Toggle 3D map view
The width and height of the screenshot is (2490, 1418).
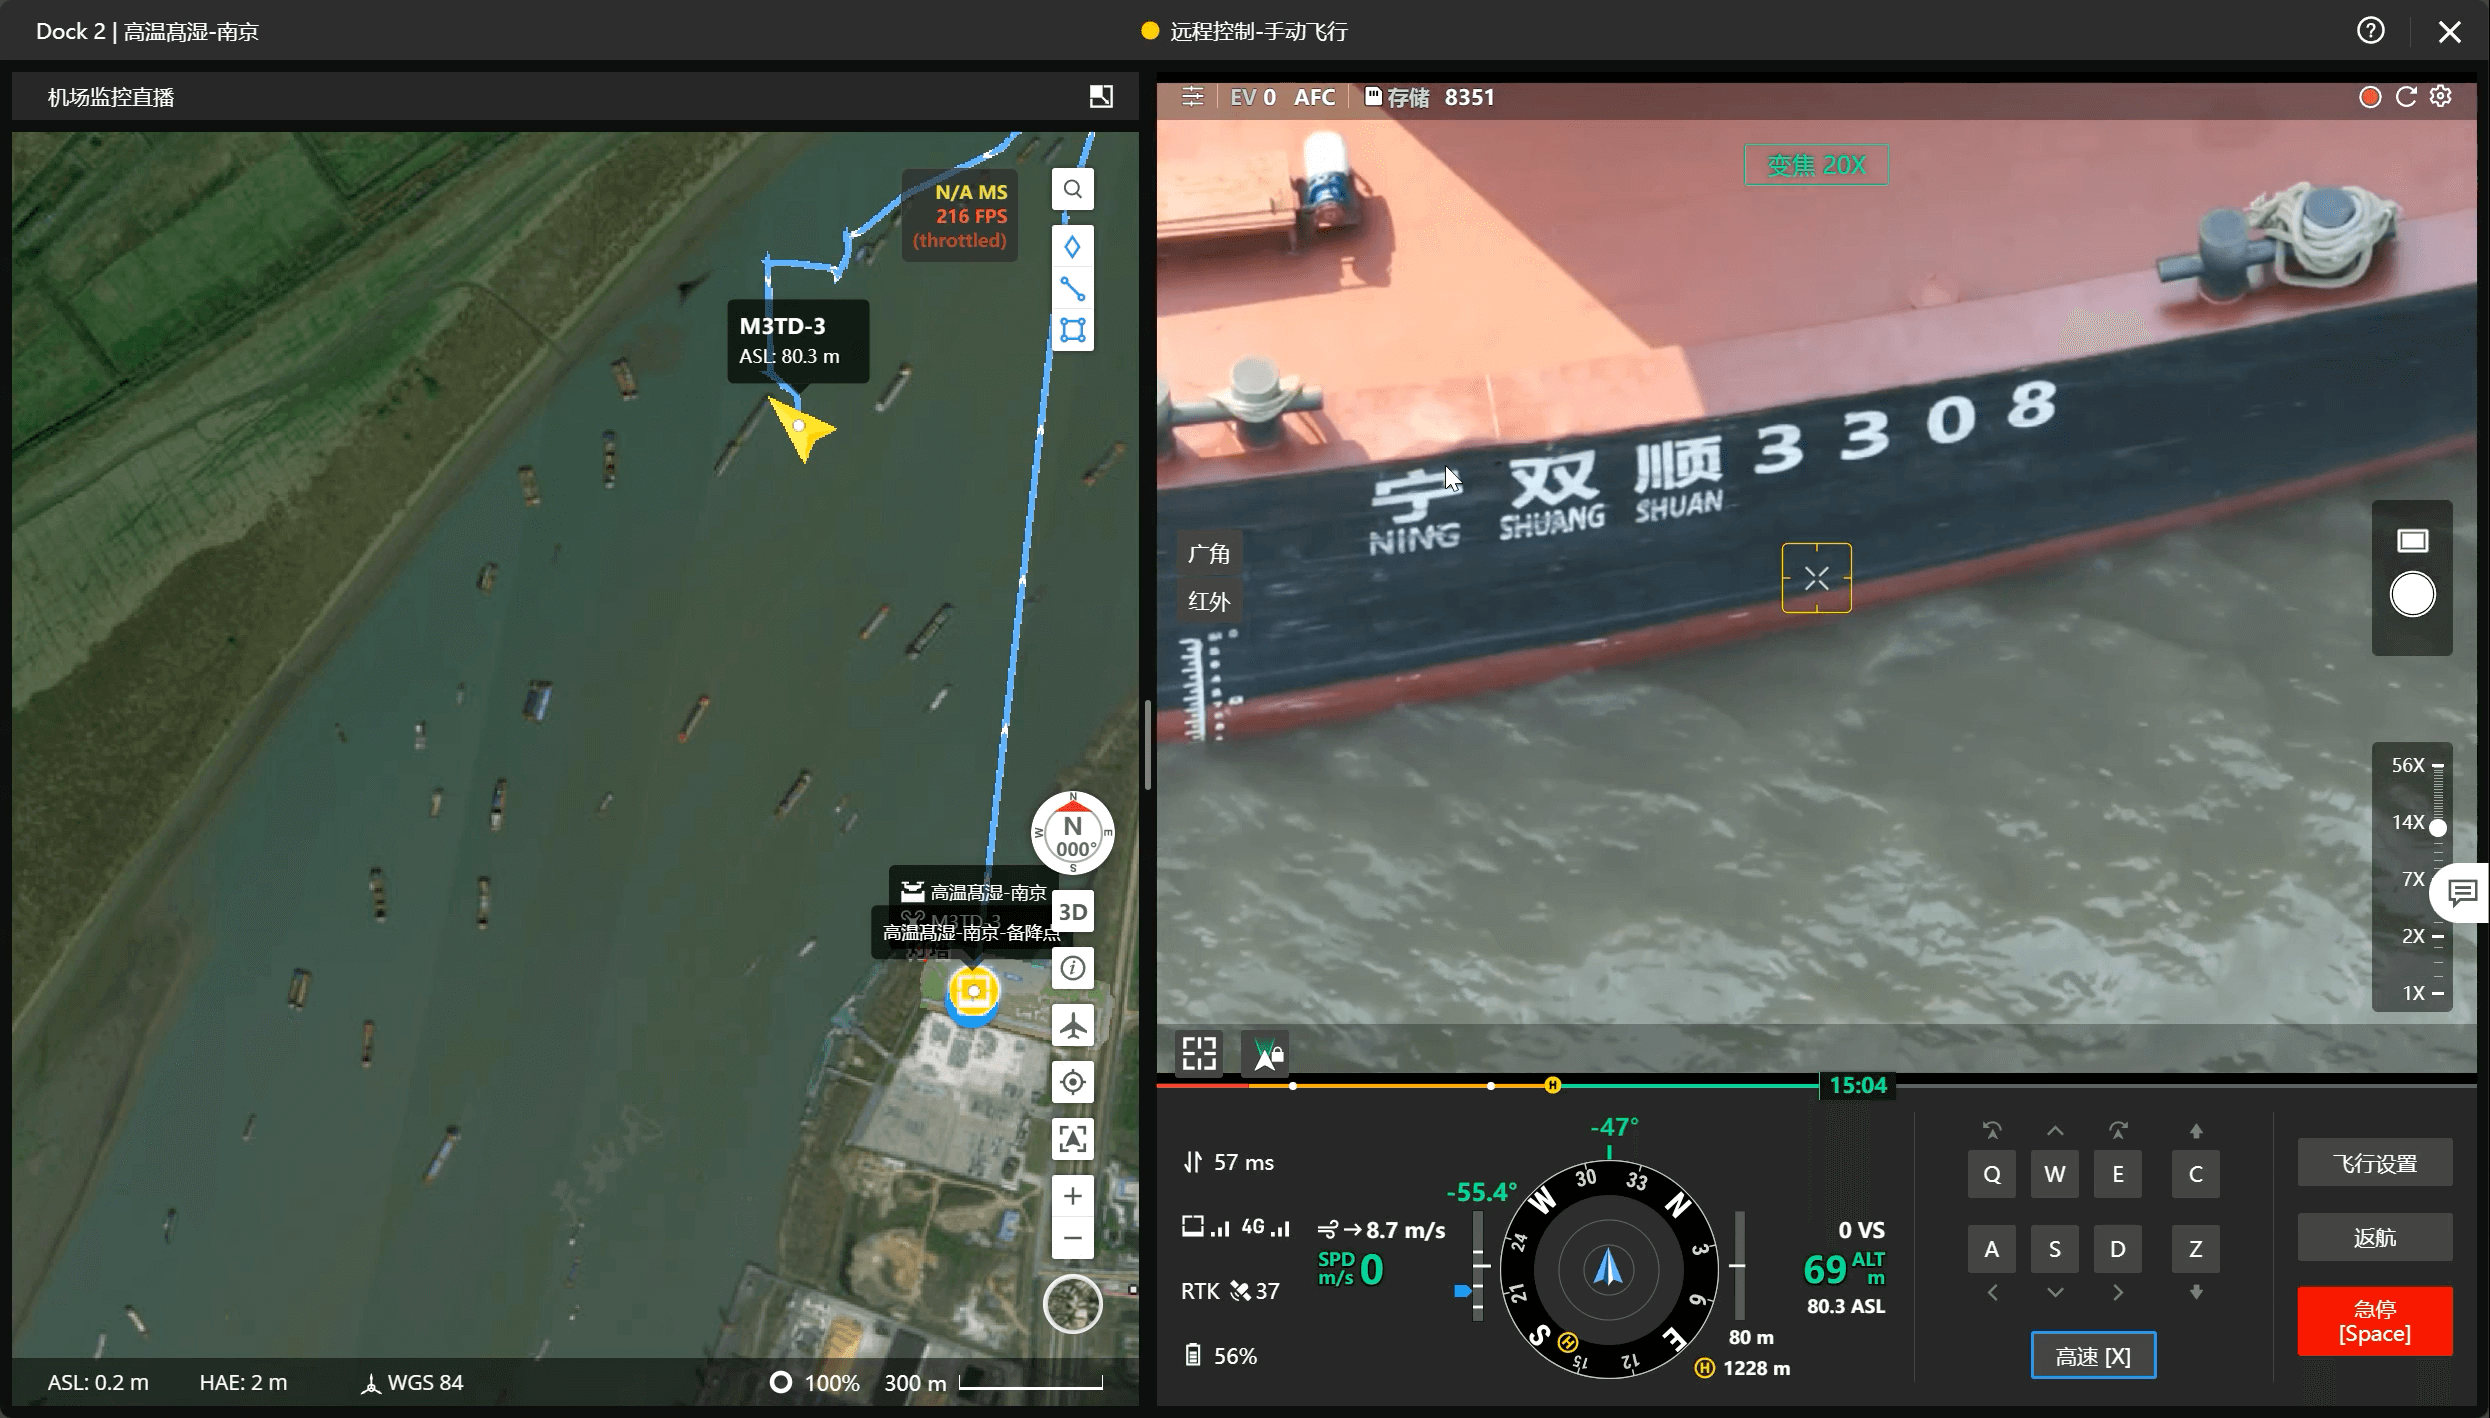click(x=1073, y=912)
